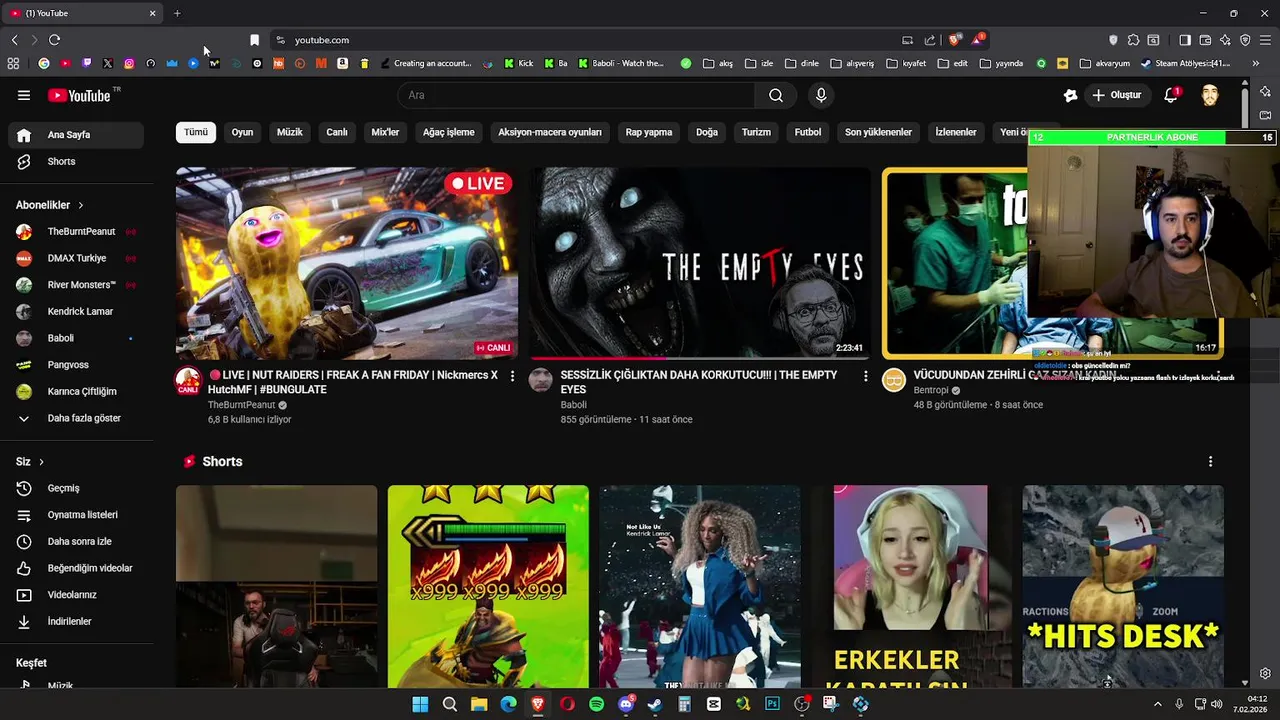The image size is (1280, 720).
Task: Expand Daha fazla göster subscriptions
Action: tap(76, 418)
